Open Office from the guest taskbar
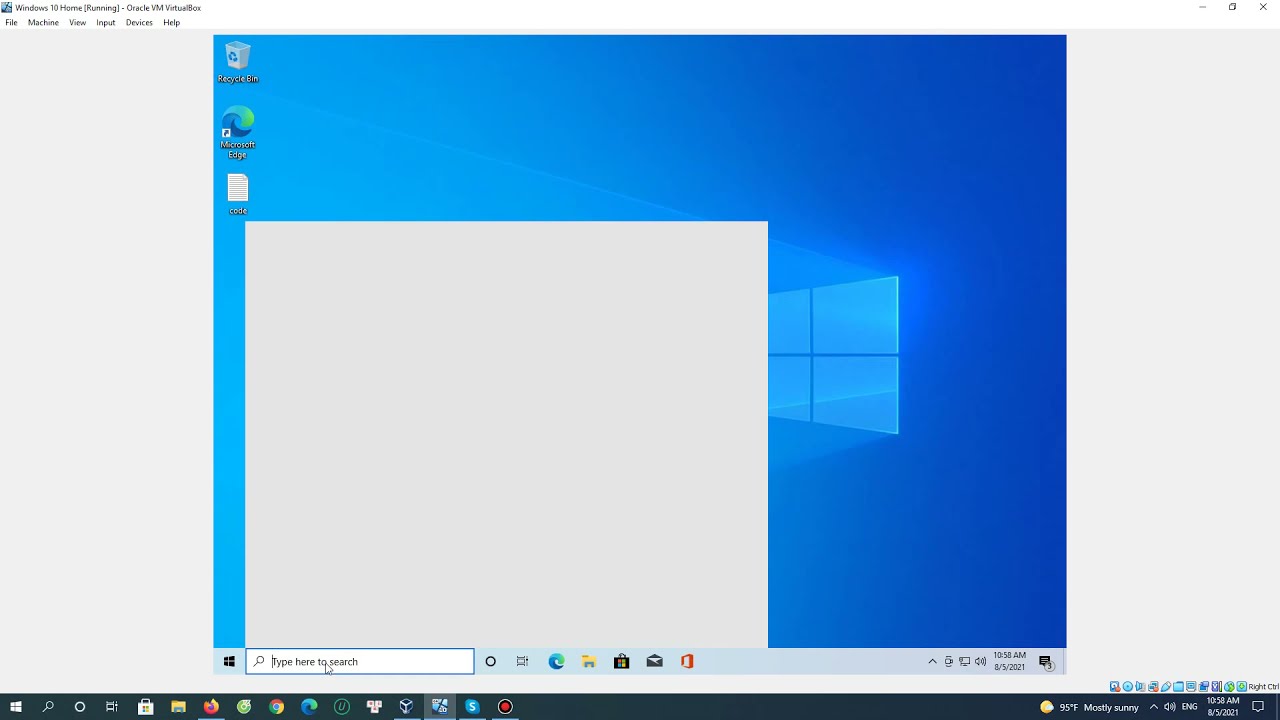This screenshot has height=720, width=1280. 687,661
